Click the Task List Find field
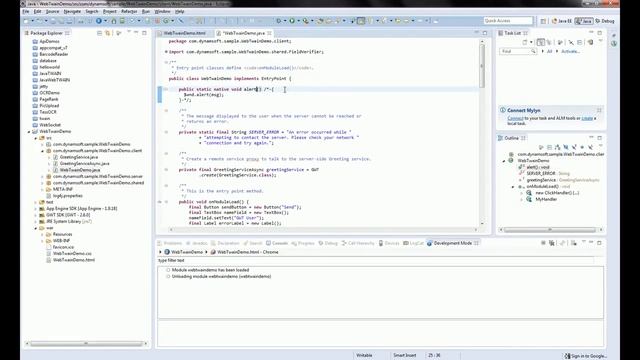The width and height of the screenshot is (640, 360). point(518,51)
